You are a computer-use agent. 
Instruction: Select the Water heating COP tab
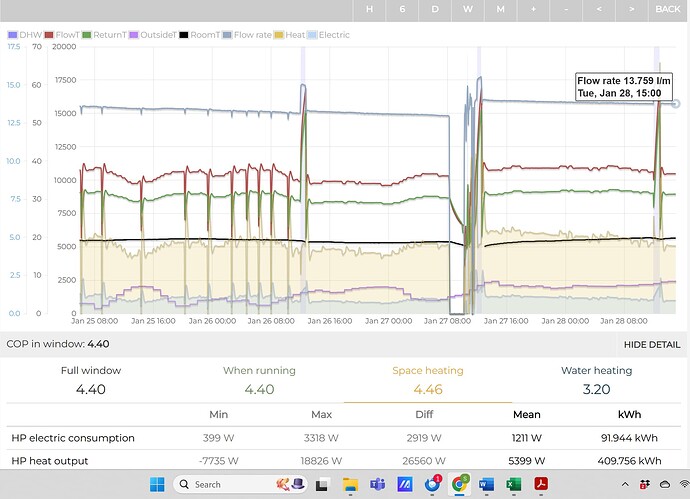click(596, 380)
